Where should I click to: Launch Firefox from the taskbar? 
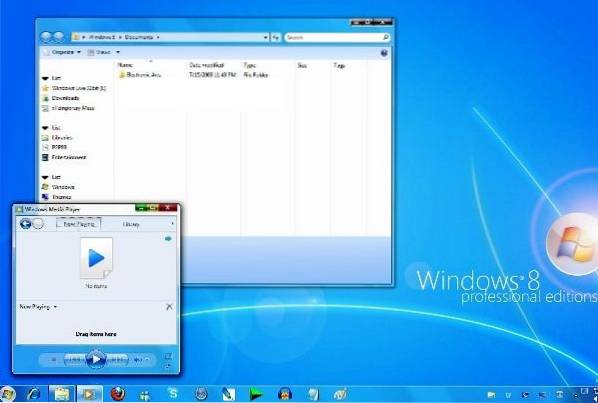coord(118,394)
